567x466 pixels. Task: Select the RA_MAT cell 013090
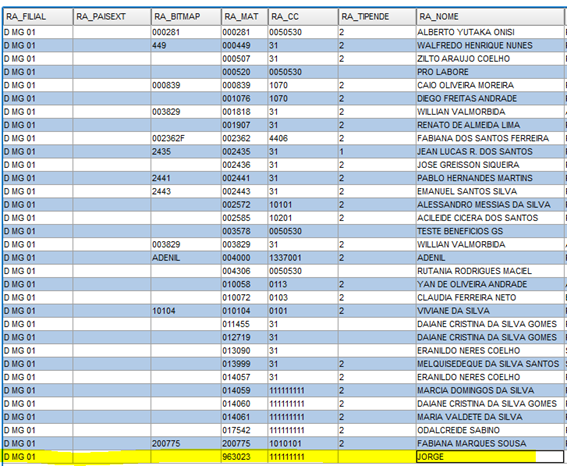244,351
